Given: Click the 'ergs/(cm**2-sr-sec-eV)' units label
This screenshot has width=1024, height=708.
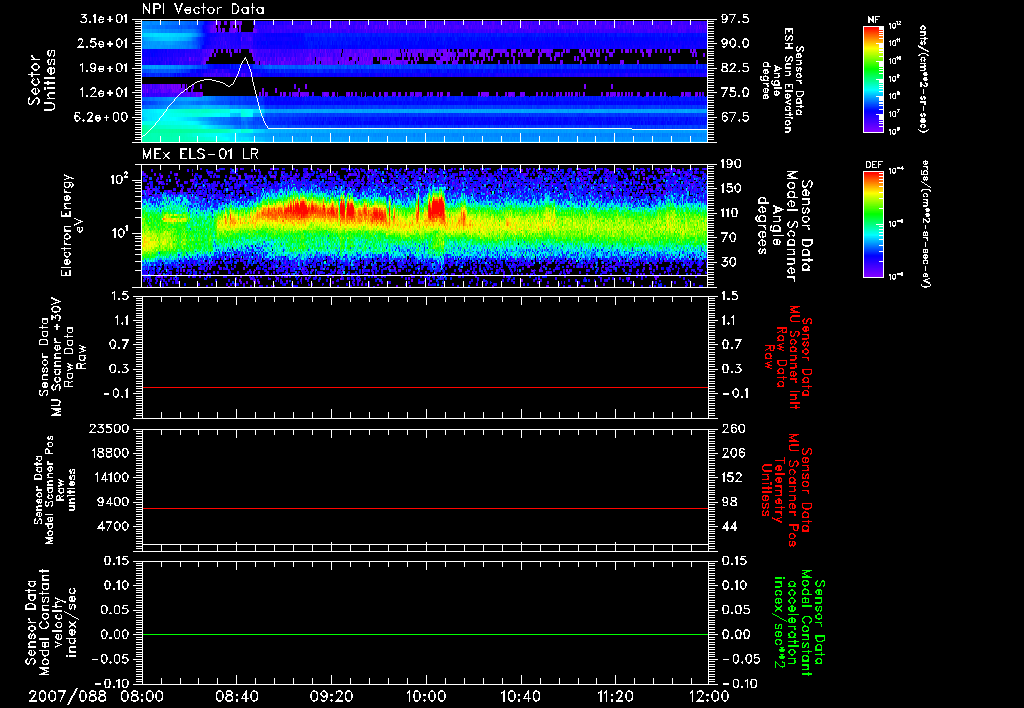Looking at the screenshot, I should coord(925,225).
